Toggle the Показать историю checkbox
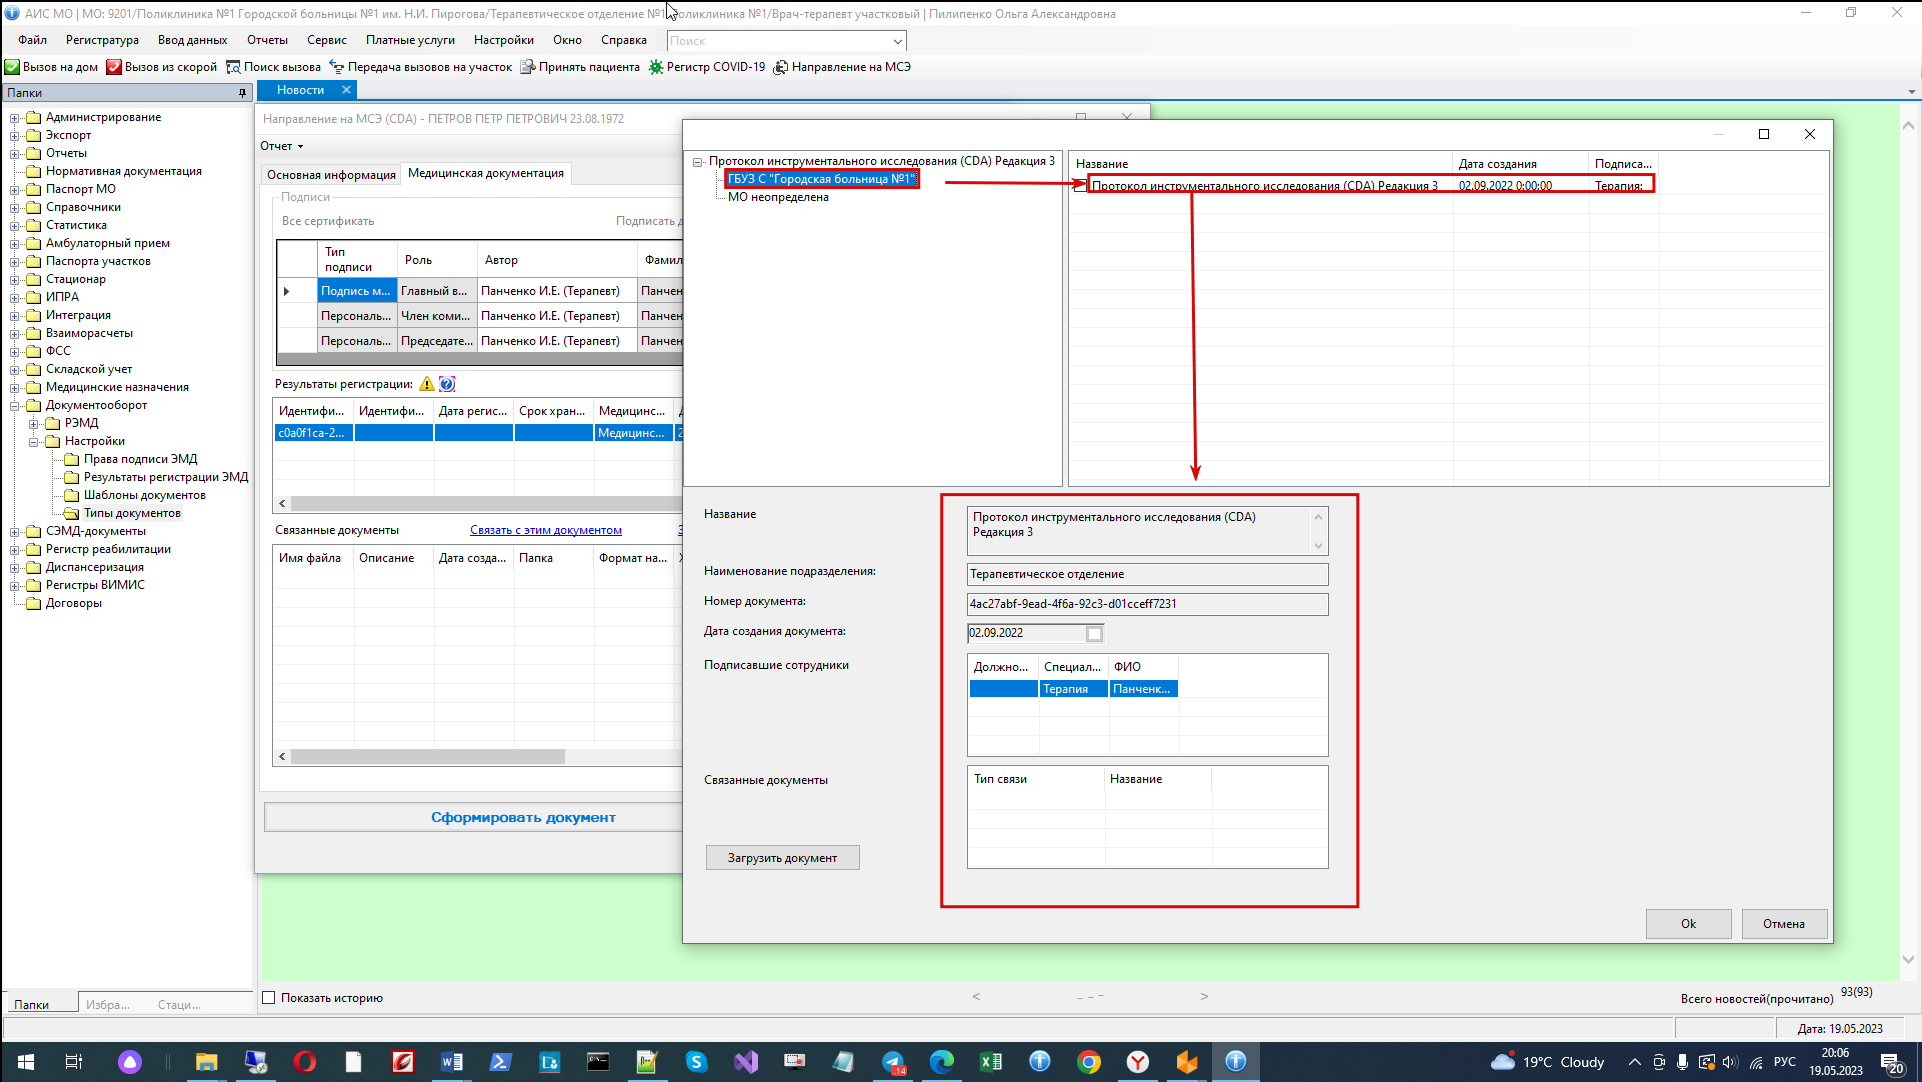1922x1082 pixels. [x=268, y=997]
